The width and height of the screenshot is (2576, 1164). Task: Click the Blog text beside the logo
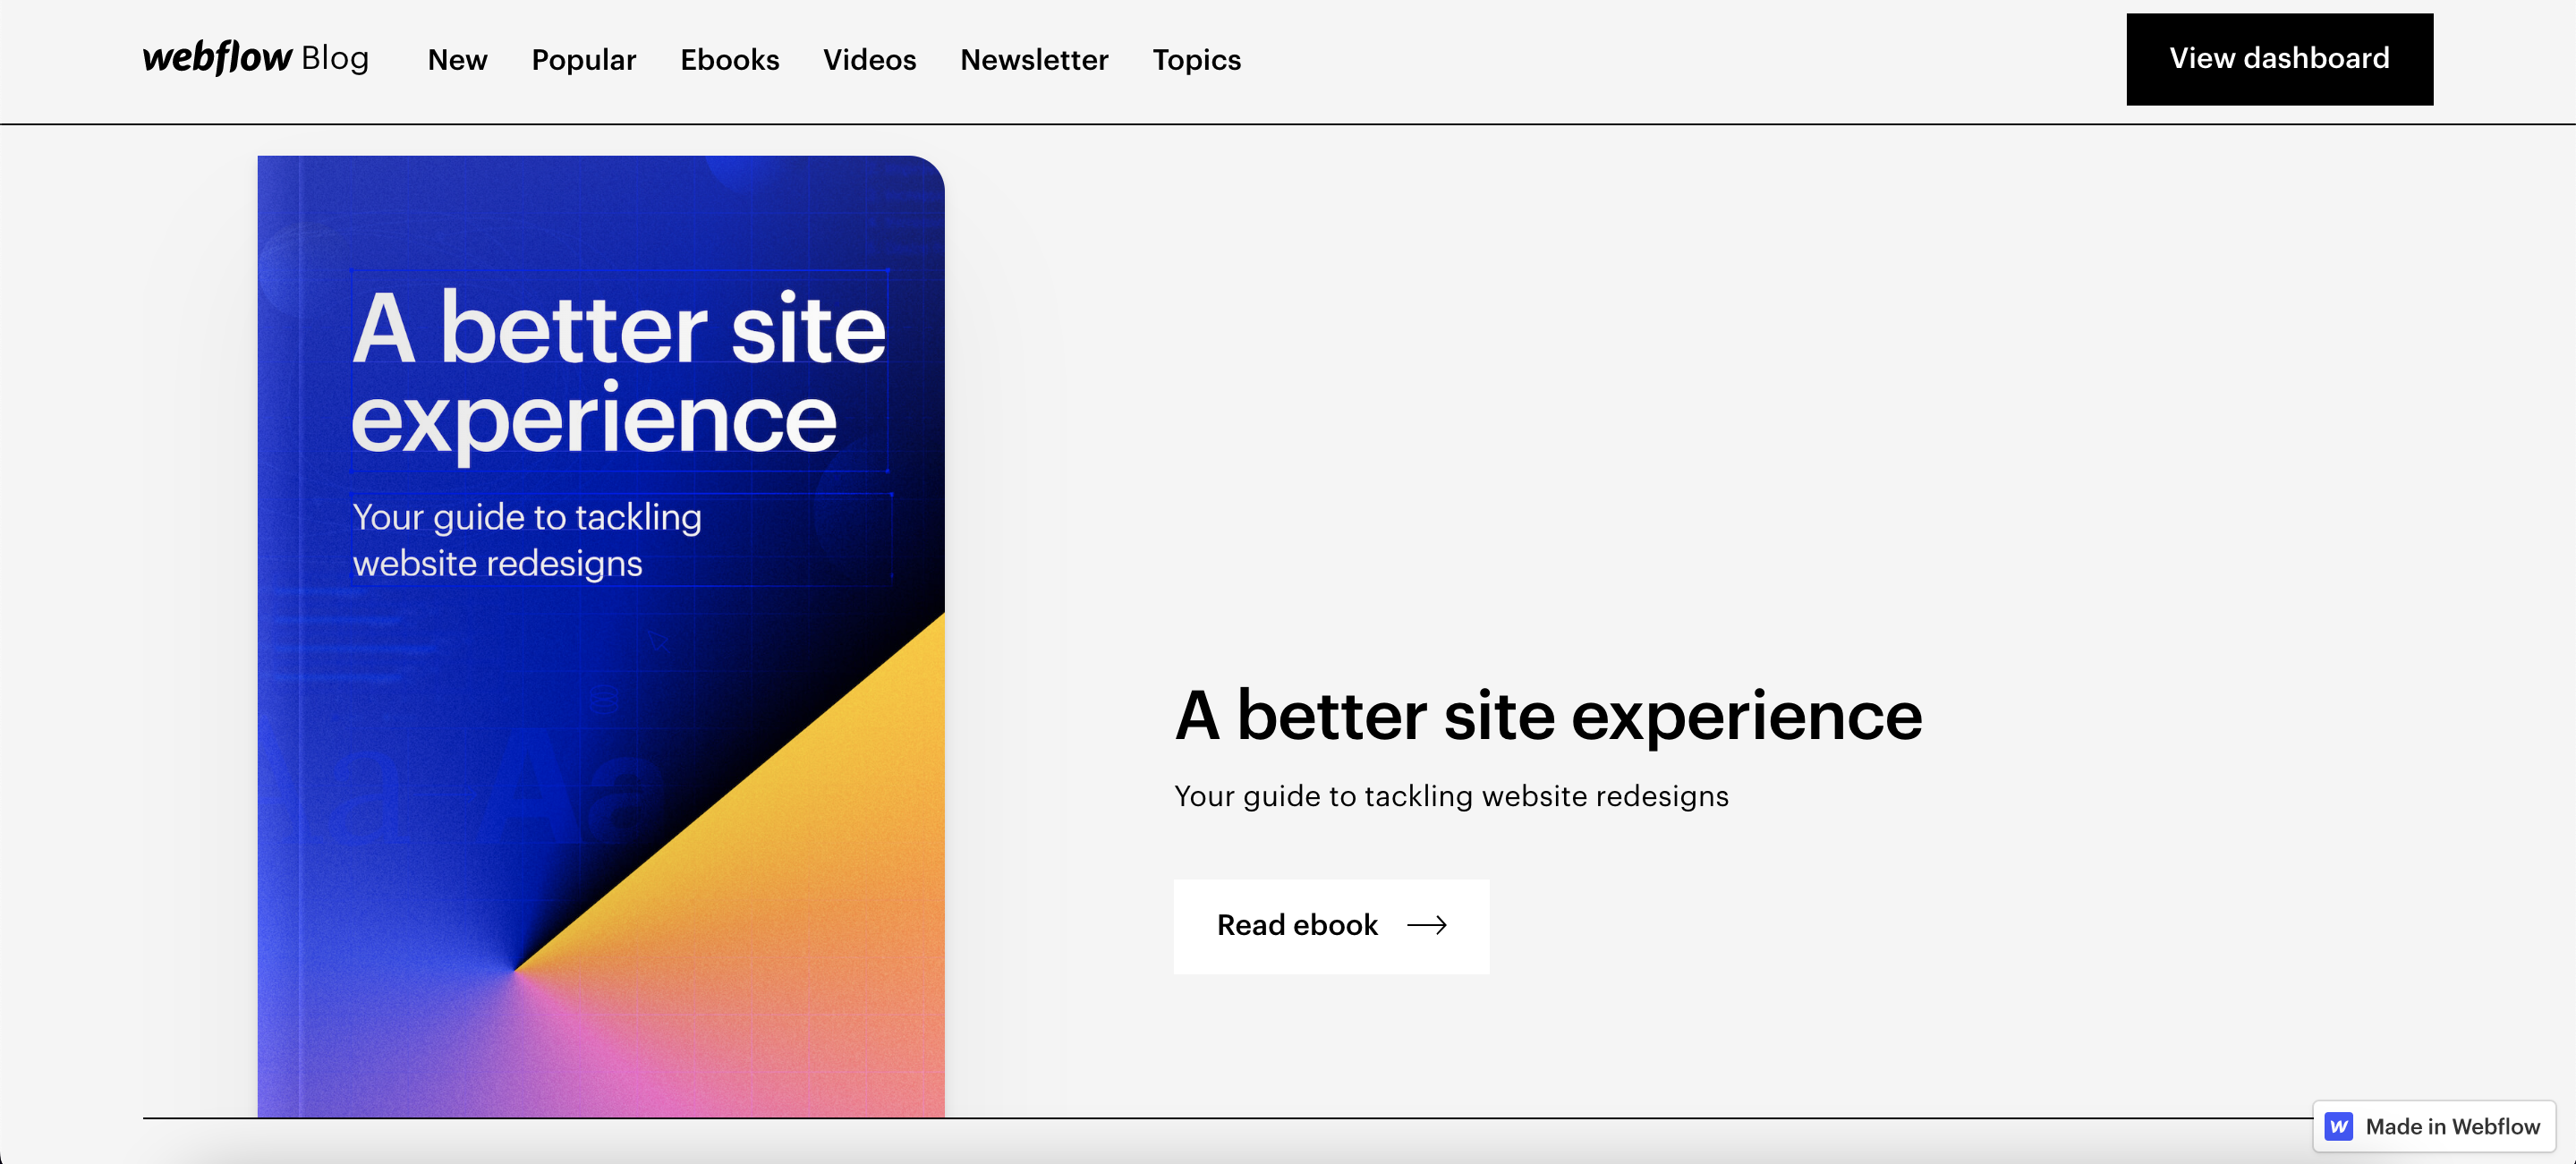[x=335, y=58]
